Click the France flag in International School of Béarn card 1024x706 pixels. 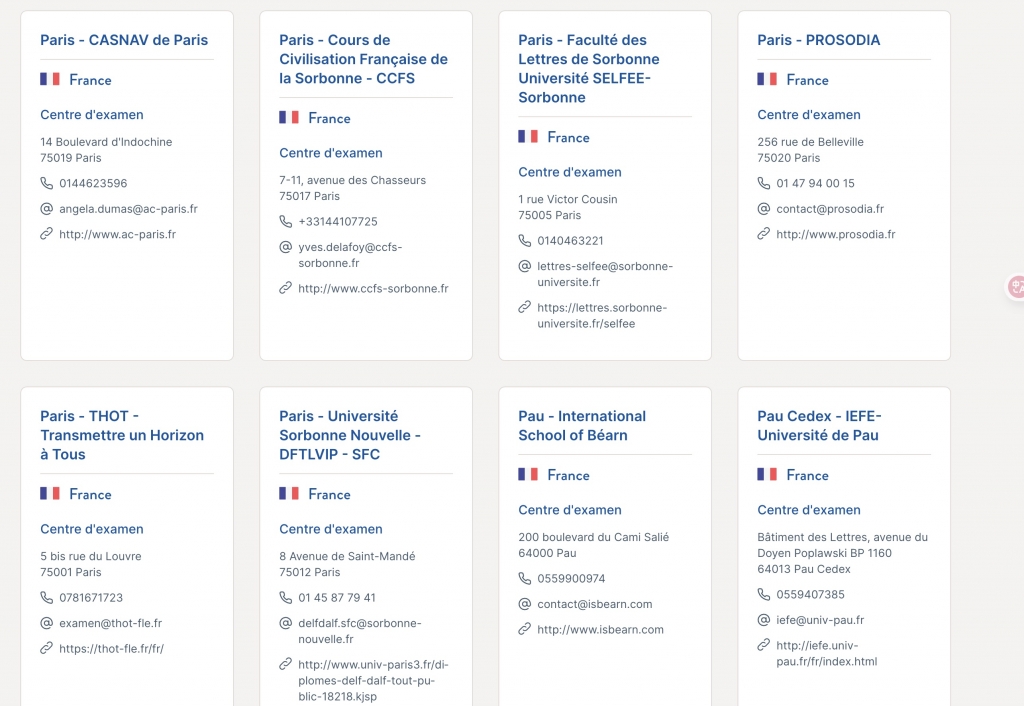528,475
